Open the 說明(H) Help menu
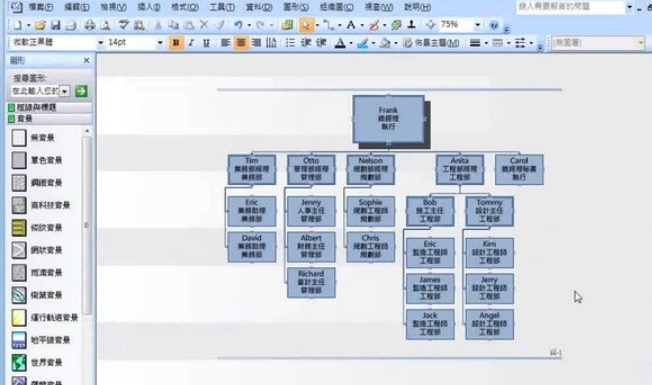The height and width of the screenshot is (385, 652). point(417,7)
